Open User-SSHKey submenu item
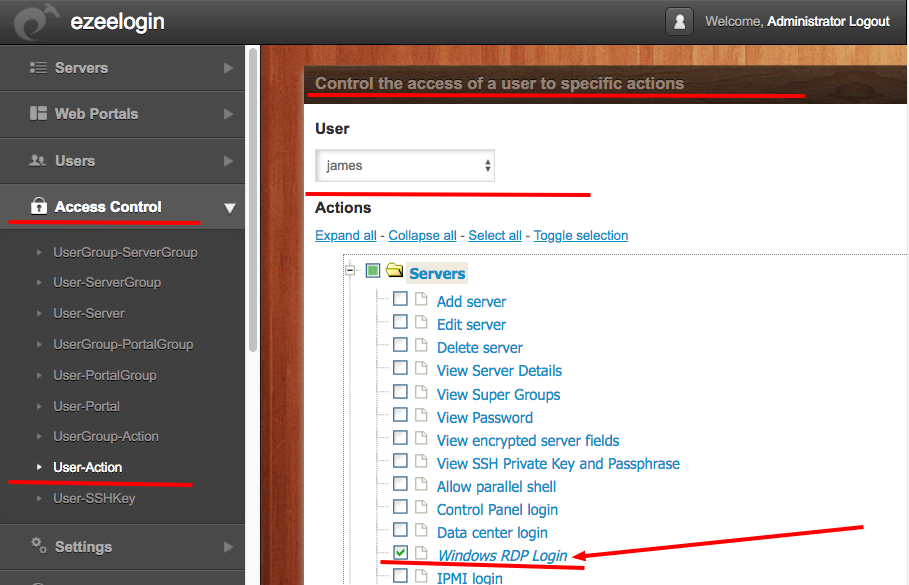This screenshot has height=585, width=909. pos(94,499)
